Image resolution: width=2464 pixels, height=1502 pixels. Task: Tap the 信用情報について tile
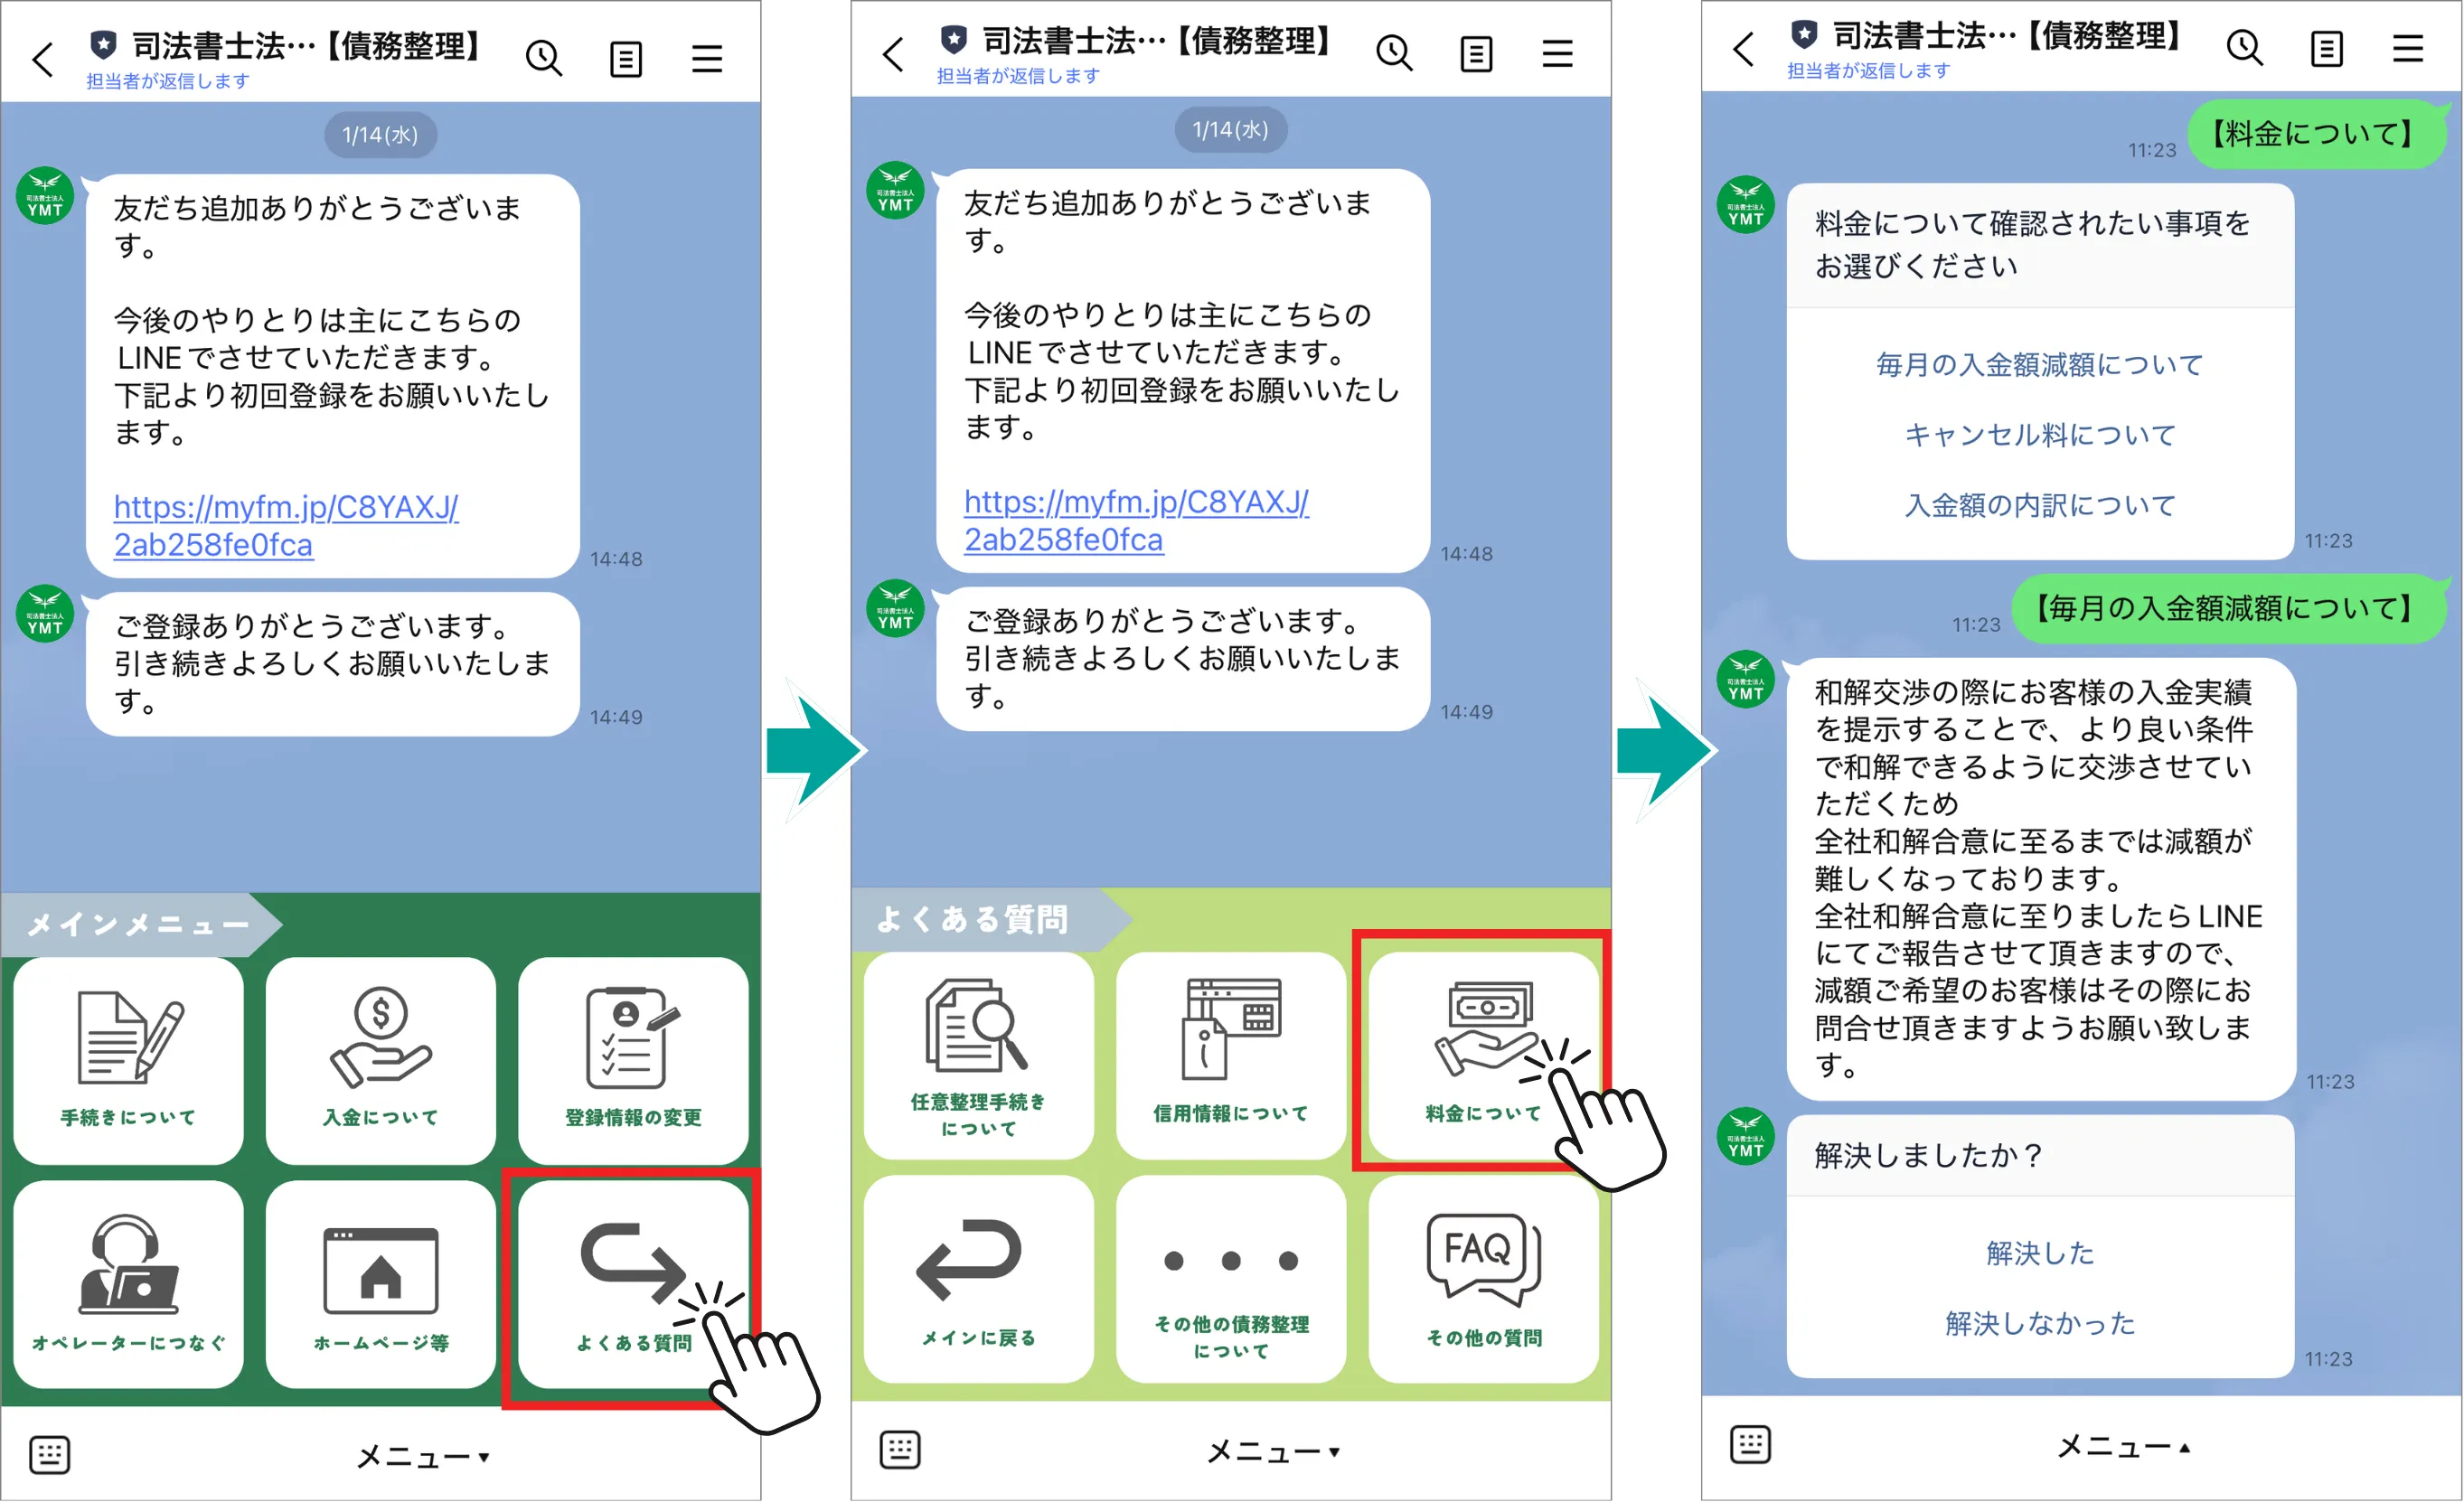[x=1231, y=1055]
